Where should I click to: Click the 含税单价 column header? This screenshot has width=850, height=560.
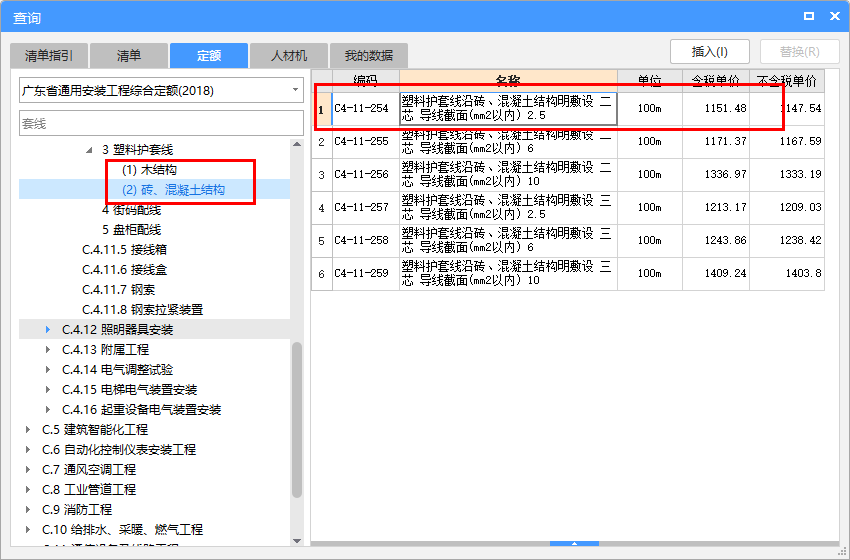click(716, 80)
